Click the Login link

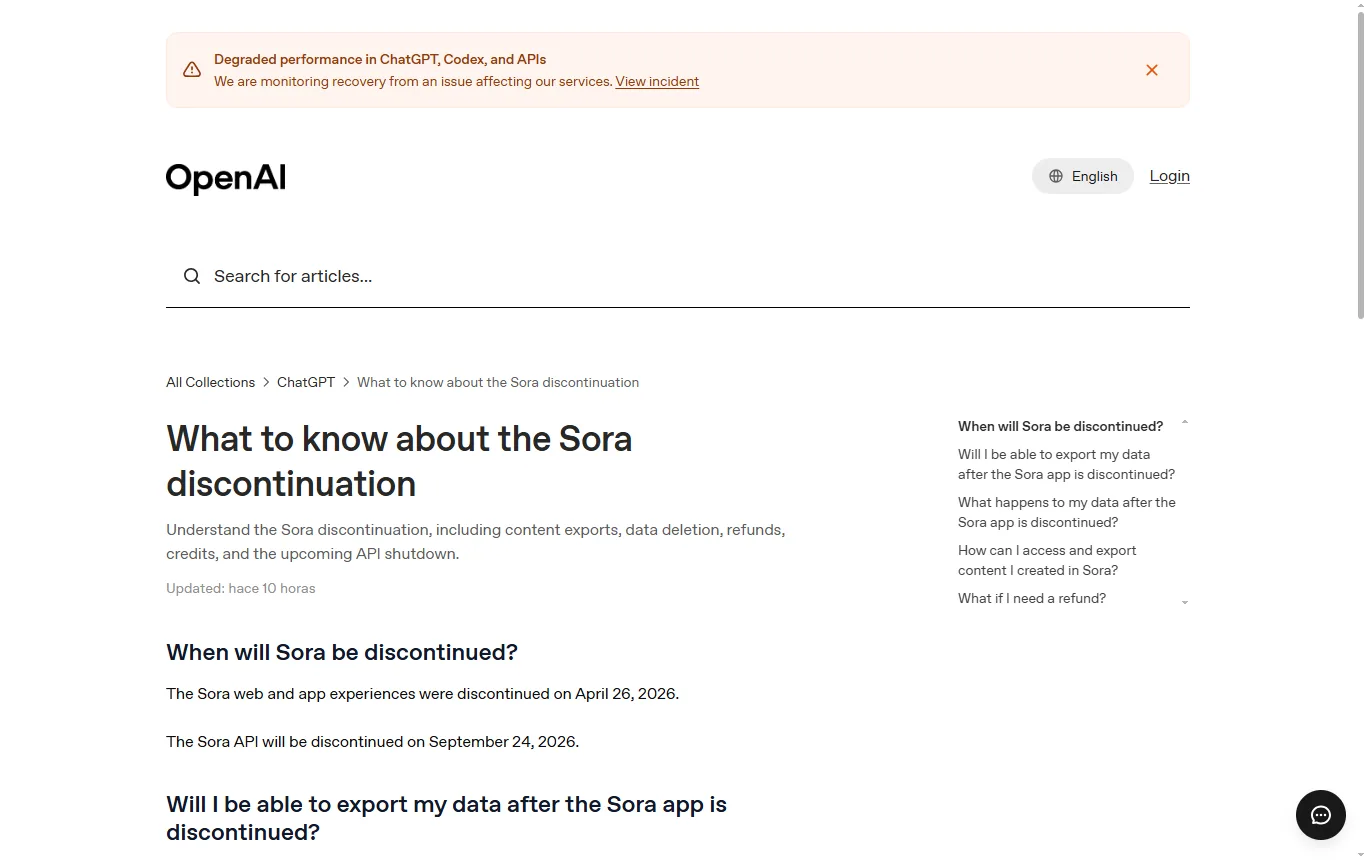pos(1169,176)
